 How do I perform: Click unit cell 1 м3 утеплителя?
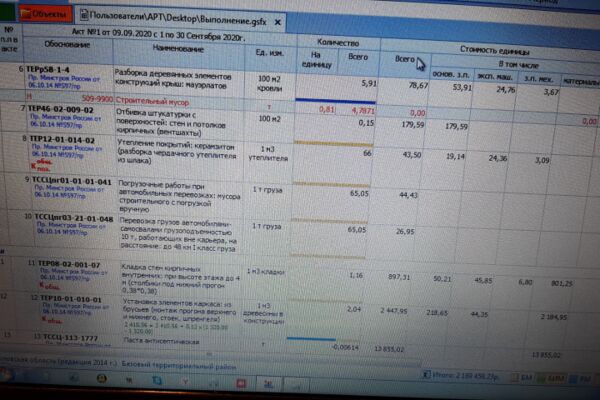click(x=268, y=153)
